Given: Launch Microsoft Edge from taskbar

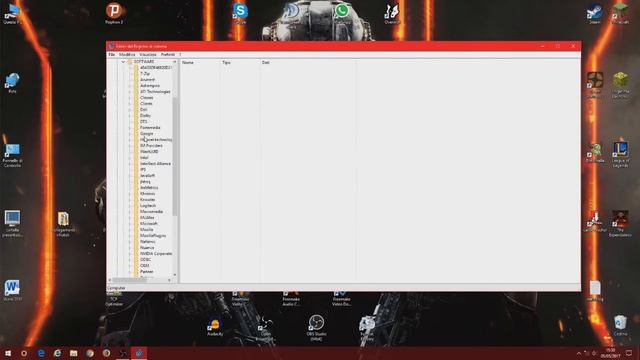Looking at the screenshot, I should click(x=41, y=353).
